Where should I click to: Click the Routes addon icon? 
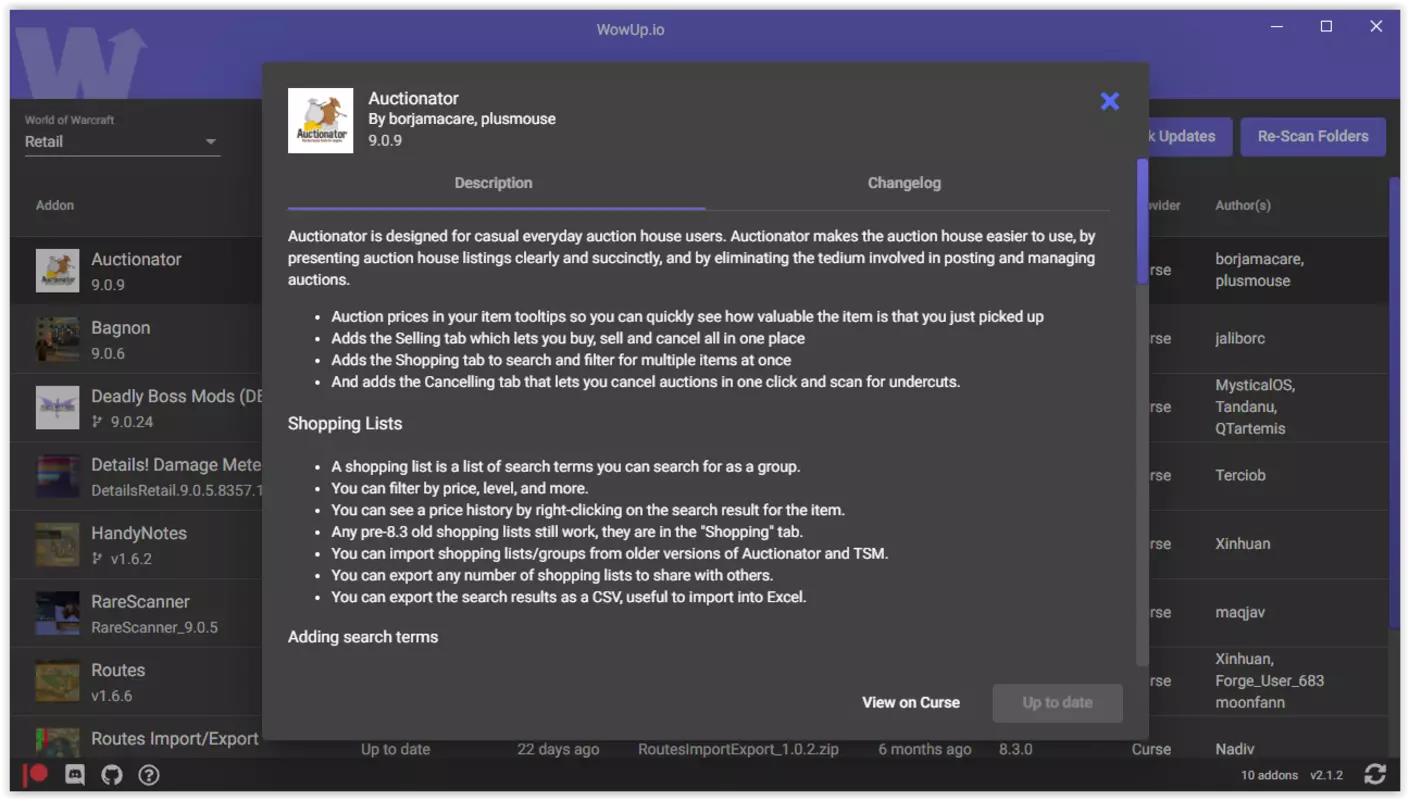pos(57,682)
